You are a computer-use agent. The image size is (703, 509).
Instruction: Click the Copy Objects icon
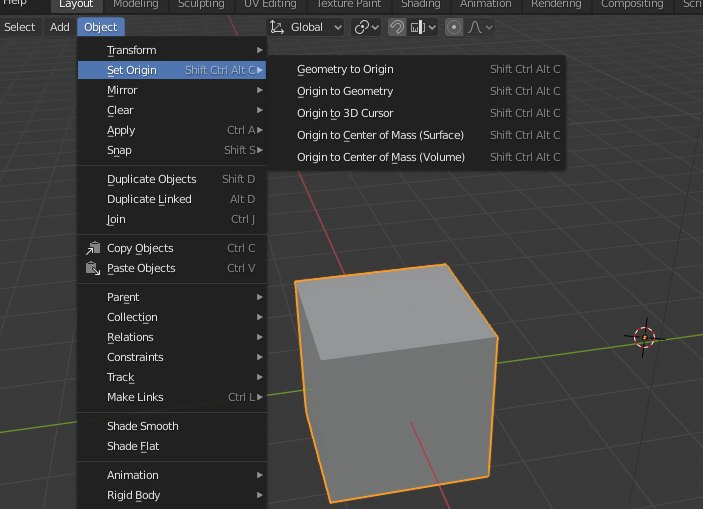click(x=93, y=248)
